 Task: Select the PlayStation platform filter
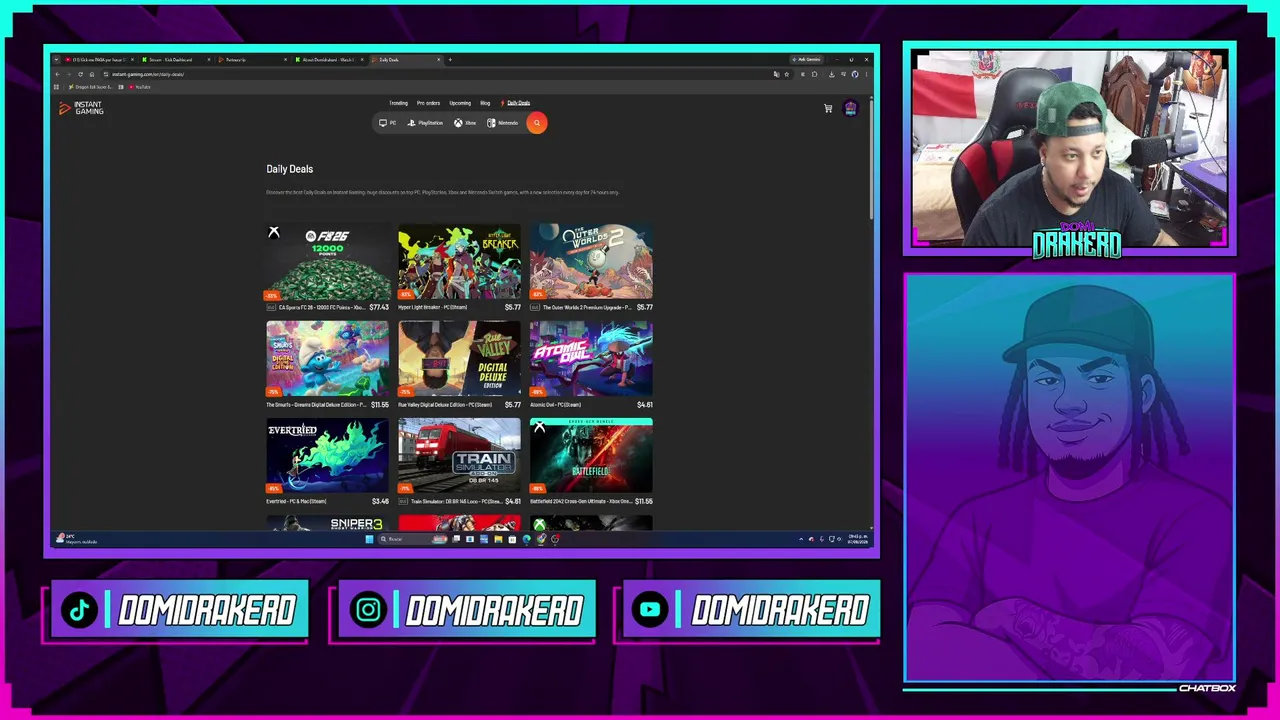425,123
